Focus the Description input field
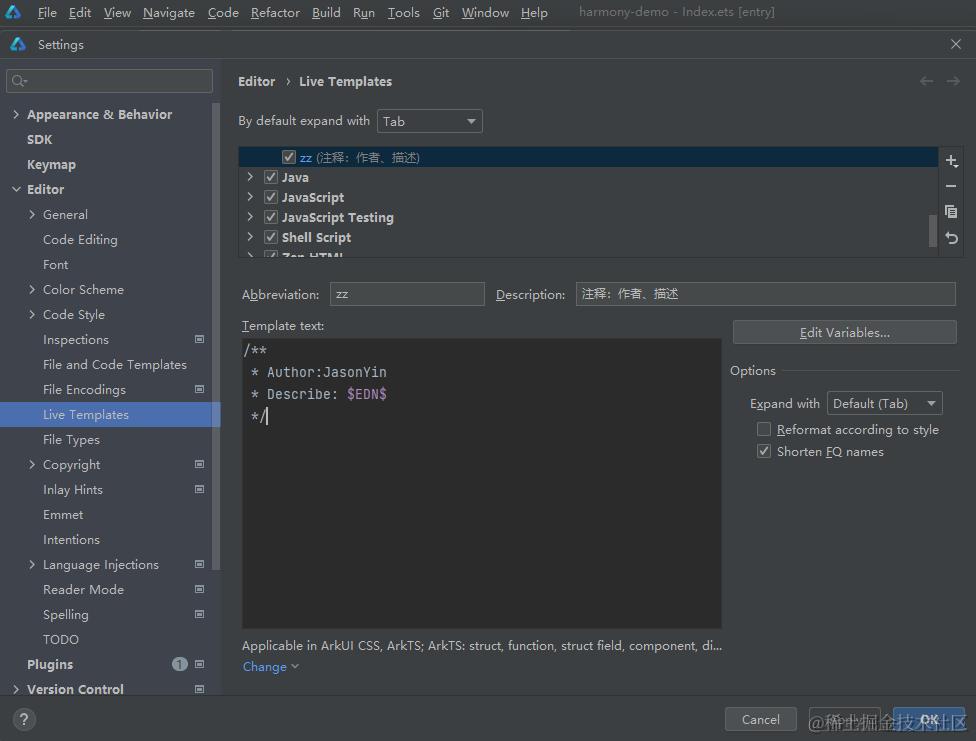 click(765, 294)
